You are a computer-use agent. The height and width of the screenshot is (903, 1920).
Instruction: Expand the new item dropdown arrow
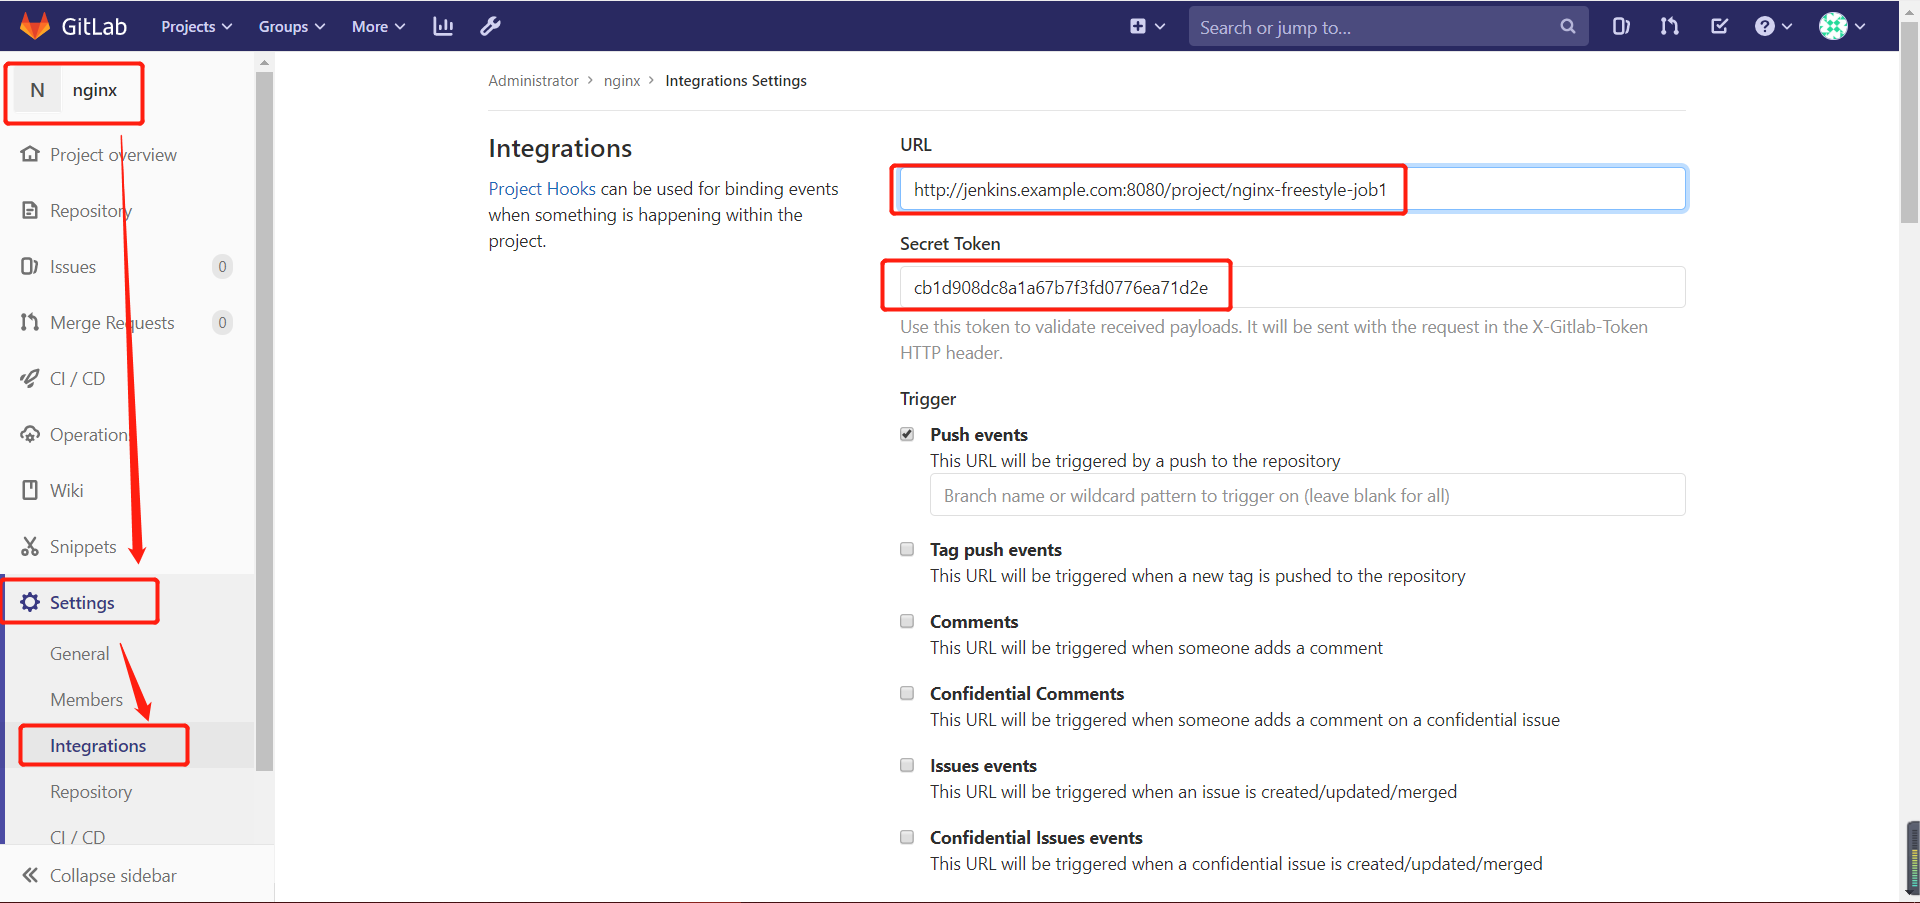[1160, 27]
